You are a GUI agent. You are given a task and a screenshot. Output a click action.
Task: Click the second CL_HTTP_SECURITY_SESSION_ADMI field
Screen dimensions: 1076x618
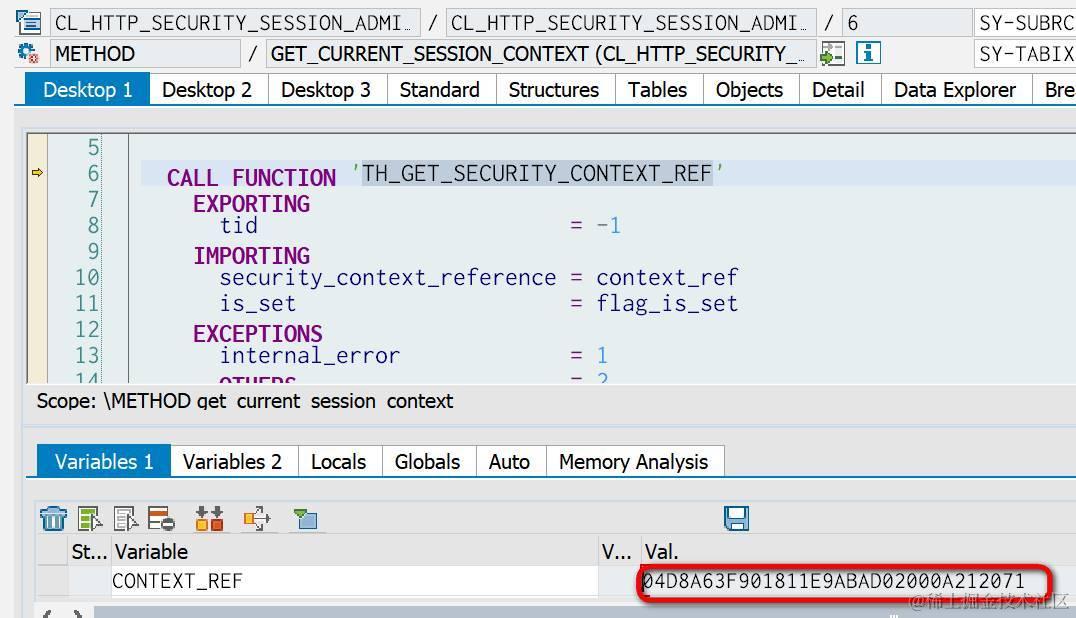631,23
